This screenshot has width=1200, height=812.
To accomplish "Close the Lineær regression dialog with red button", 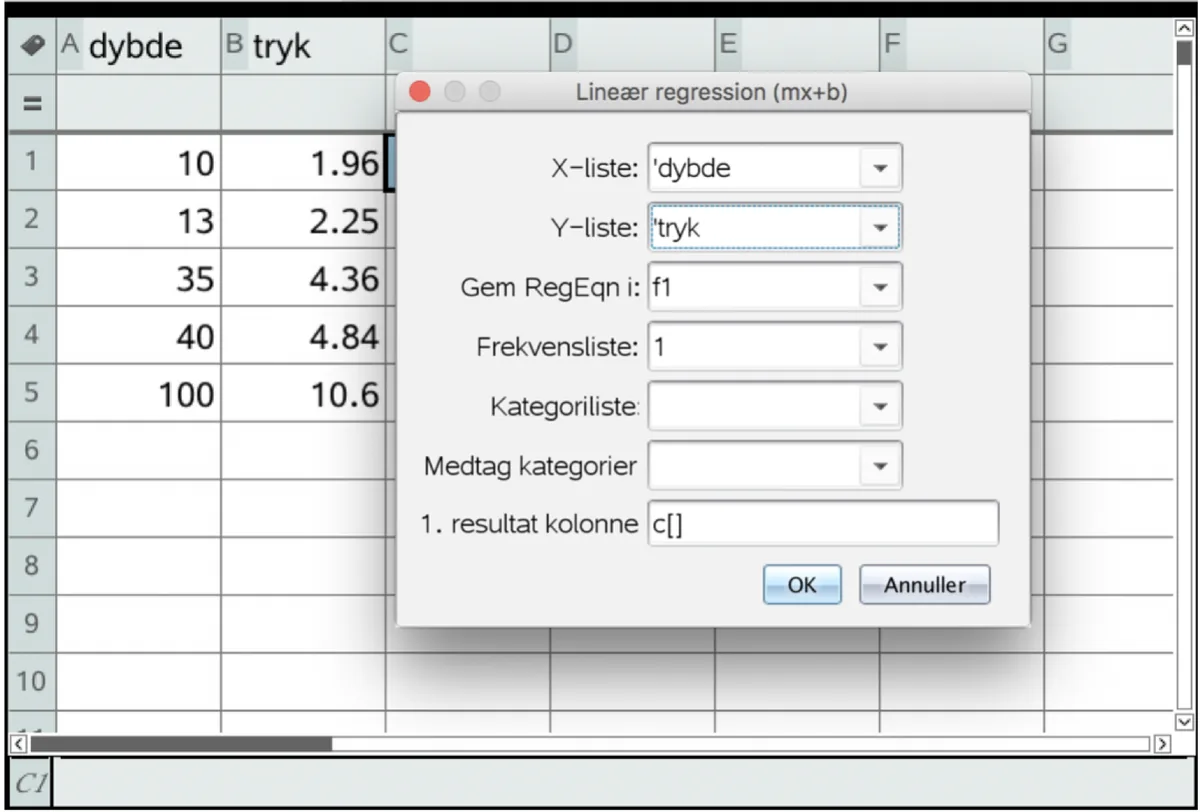I will [421, 92].
